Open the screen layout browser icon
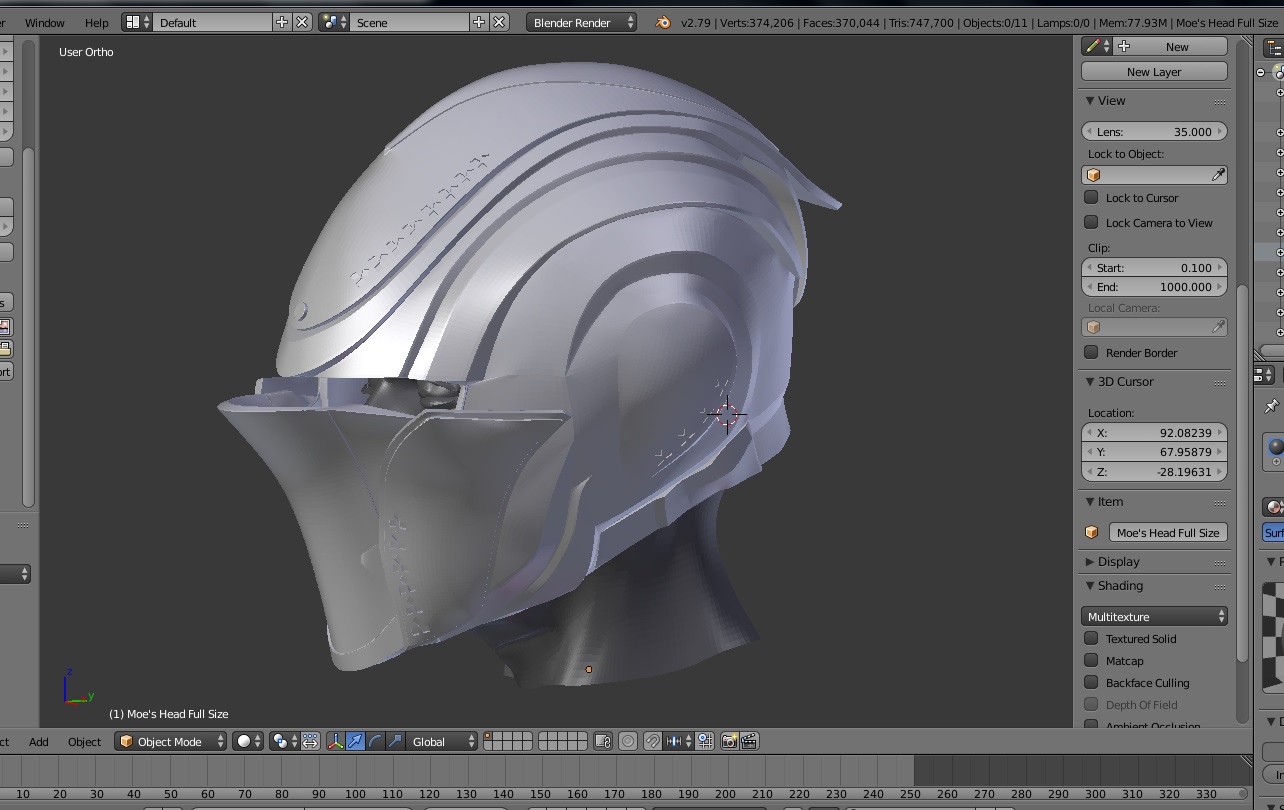 tap(138, 22)
